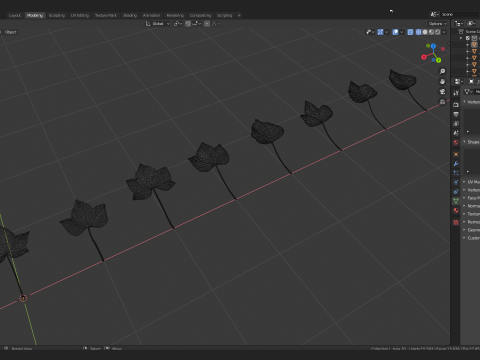Open the Render properties tab
480x360 pixels.
456,105
